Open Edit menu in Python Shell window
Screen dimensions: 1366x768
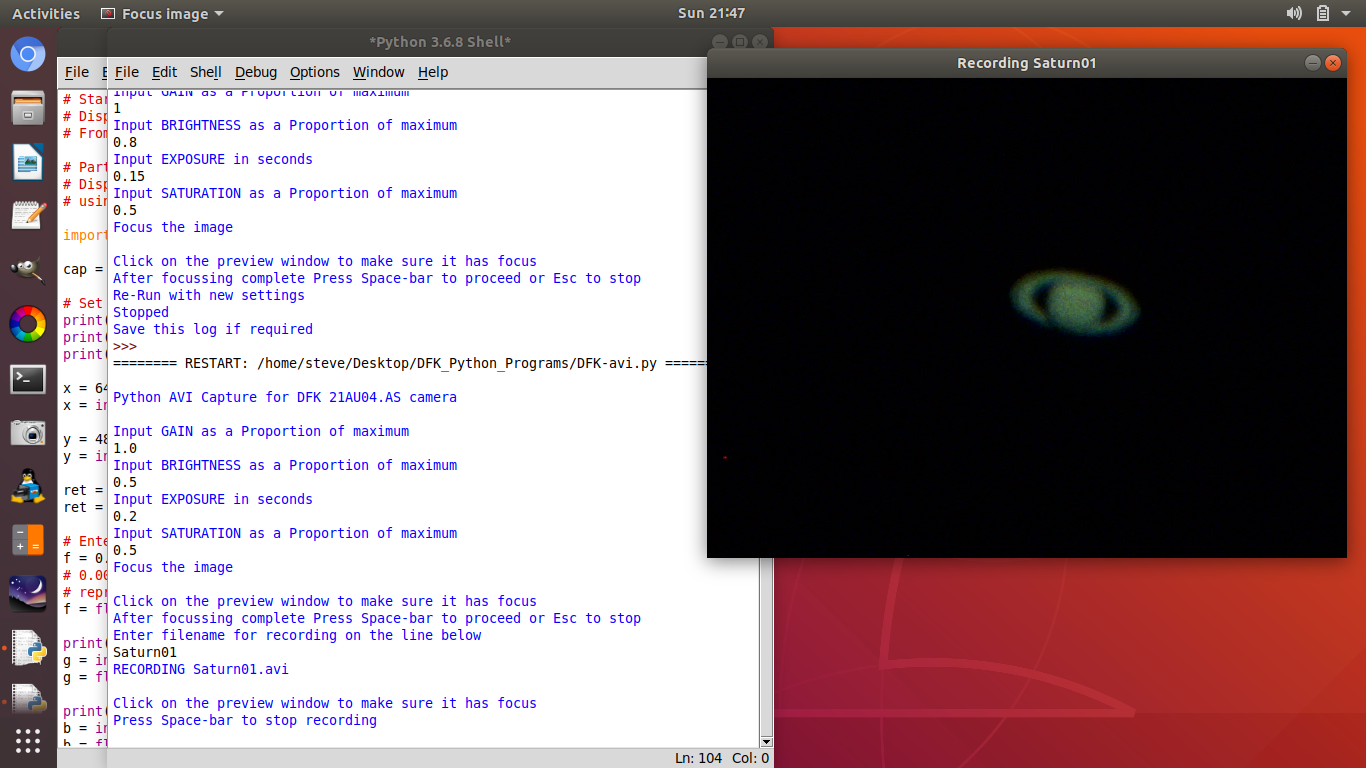164,72
